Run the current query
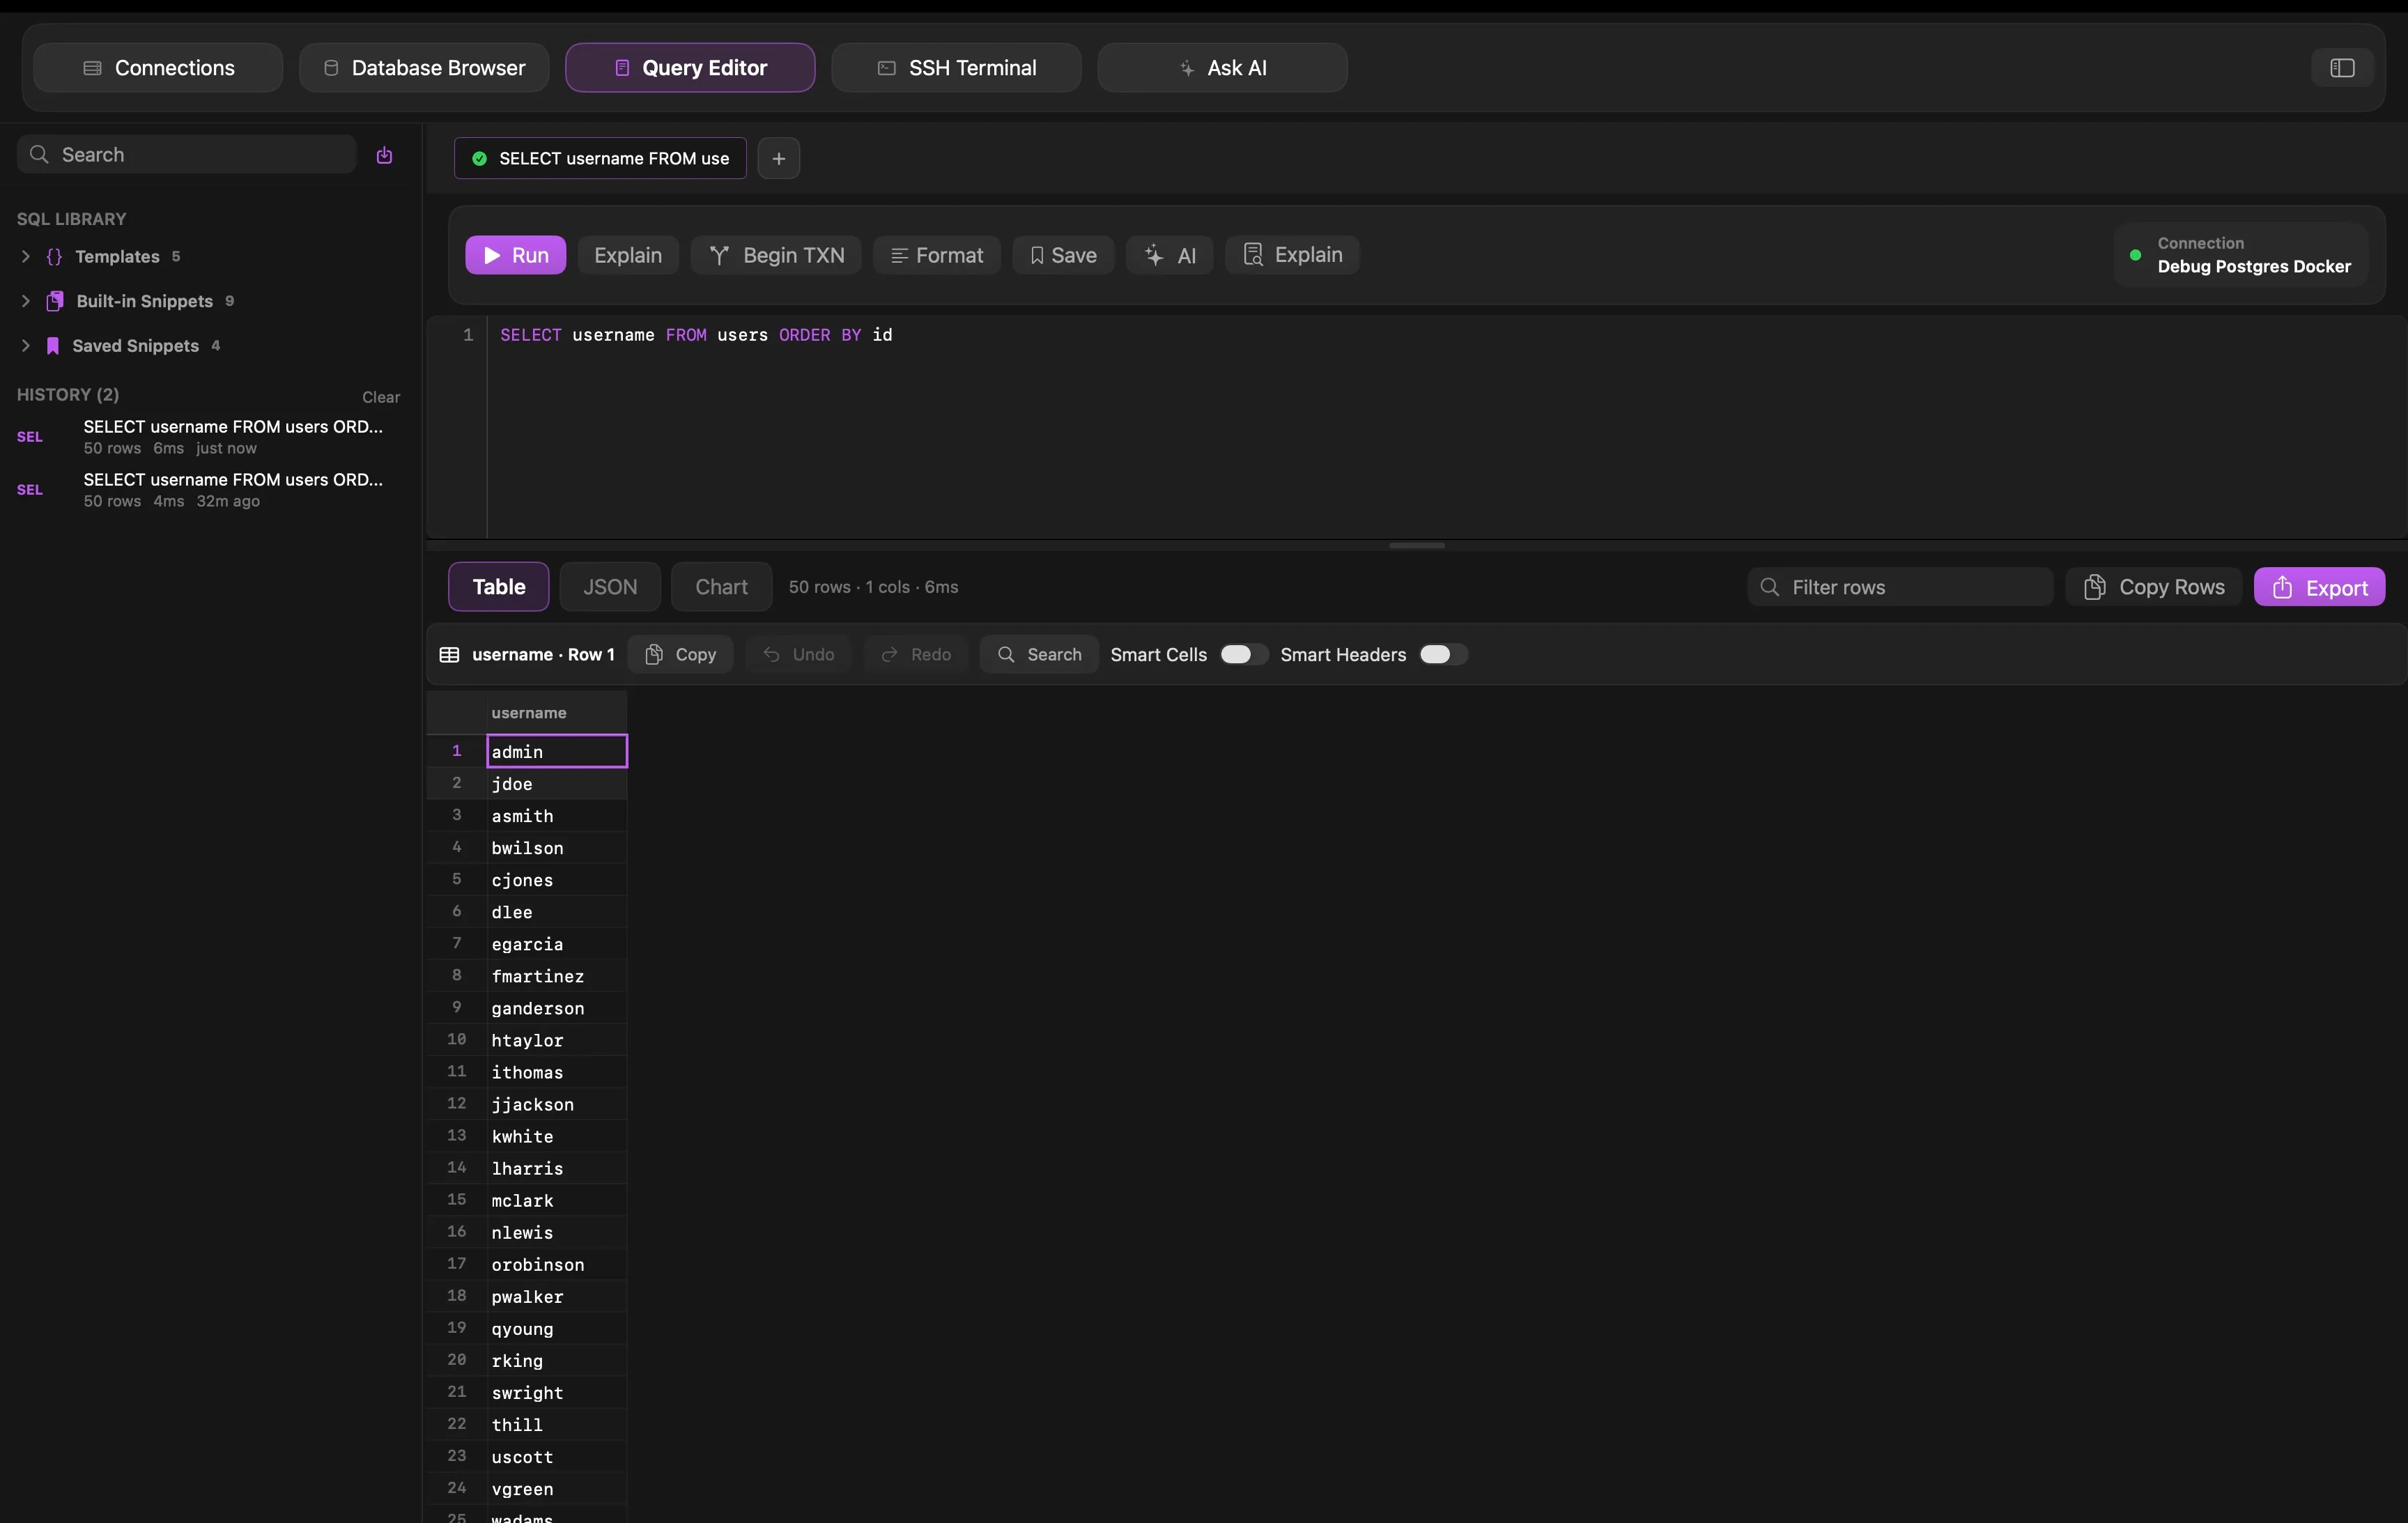Screen dimensions: 2408x1523 point(516,255)
